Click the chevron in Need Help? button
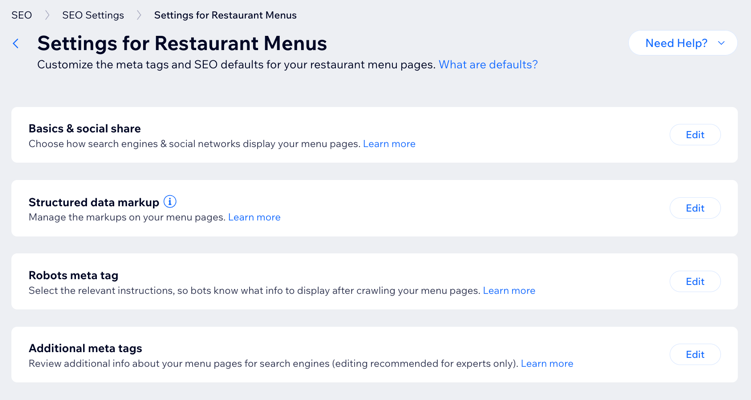751x400 pixels. click(721, 43)
